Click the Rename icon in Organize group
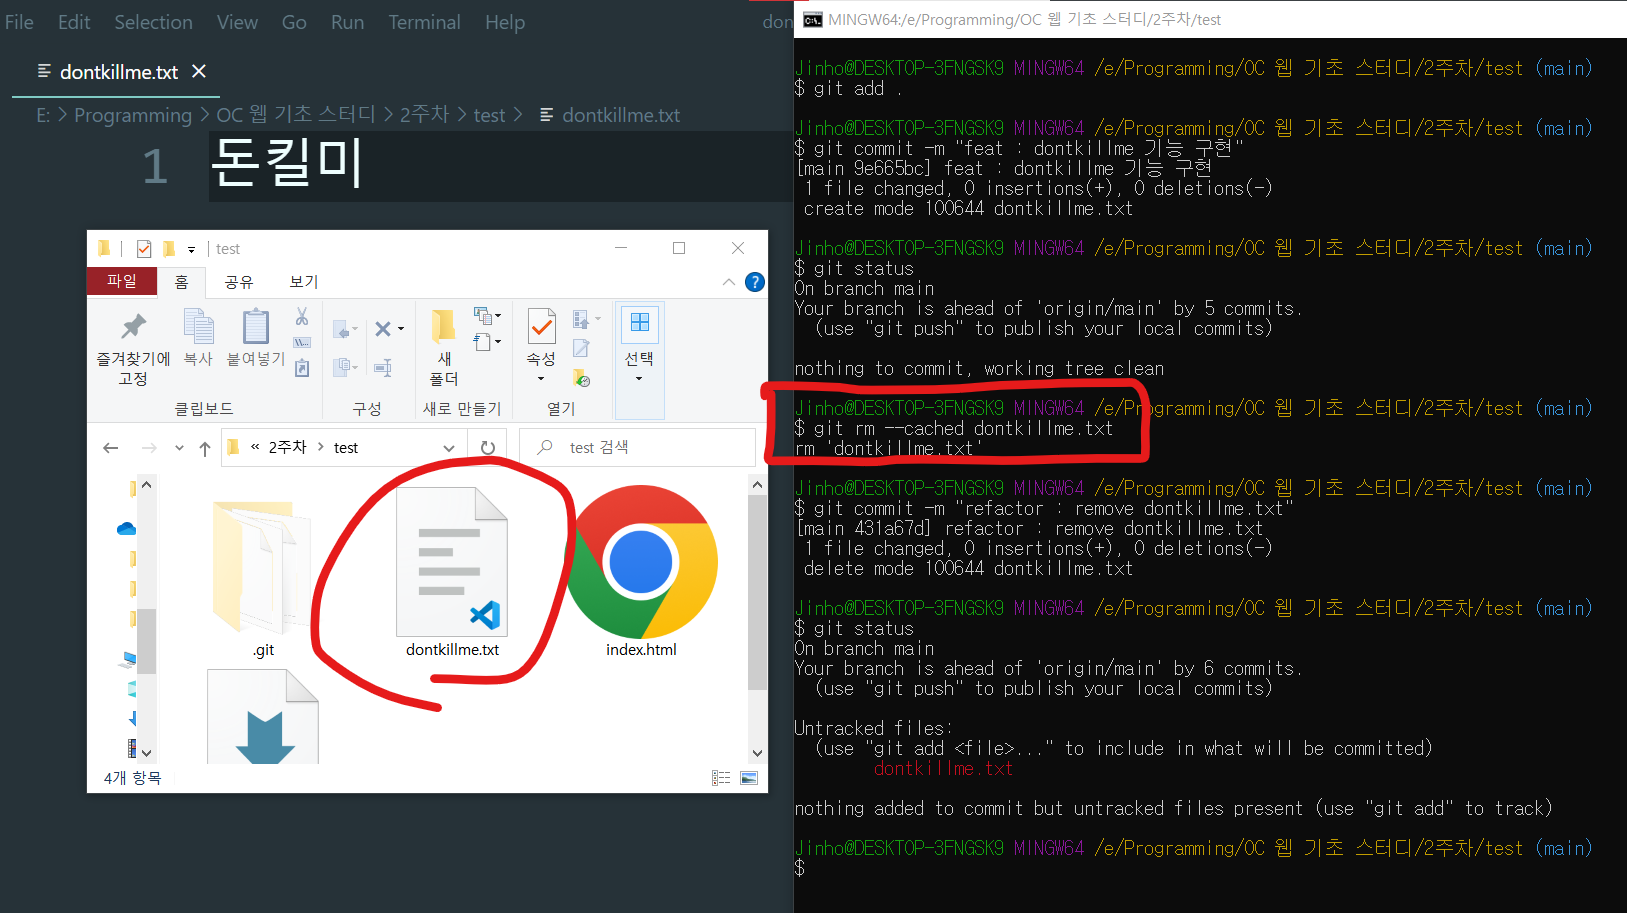The image size is (1627, 913). point(382,368)
